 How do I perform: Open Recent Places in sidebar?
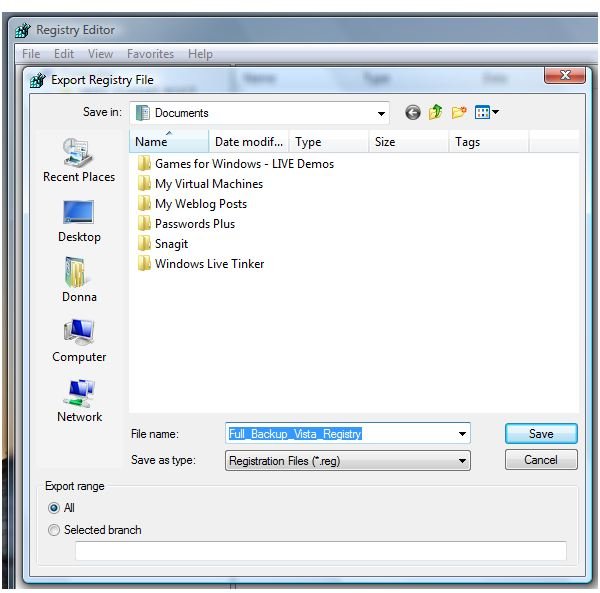79,160
